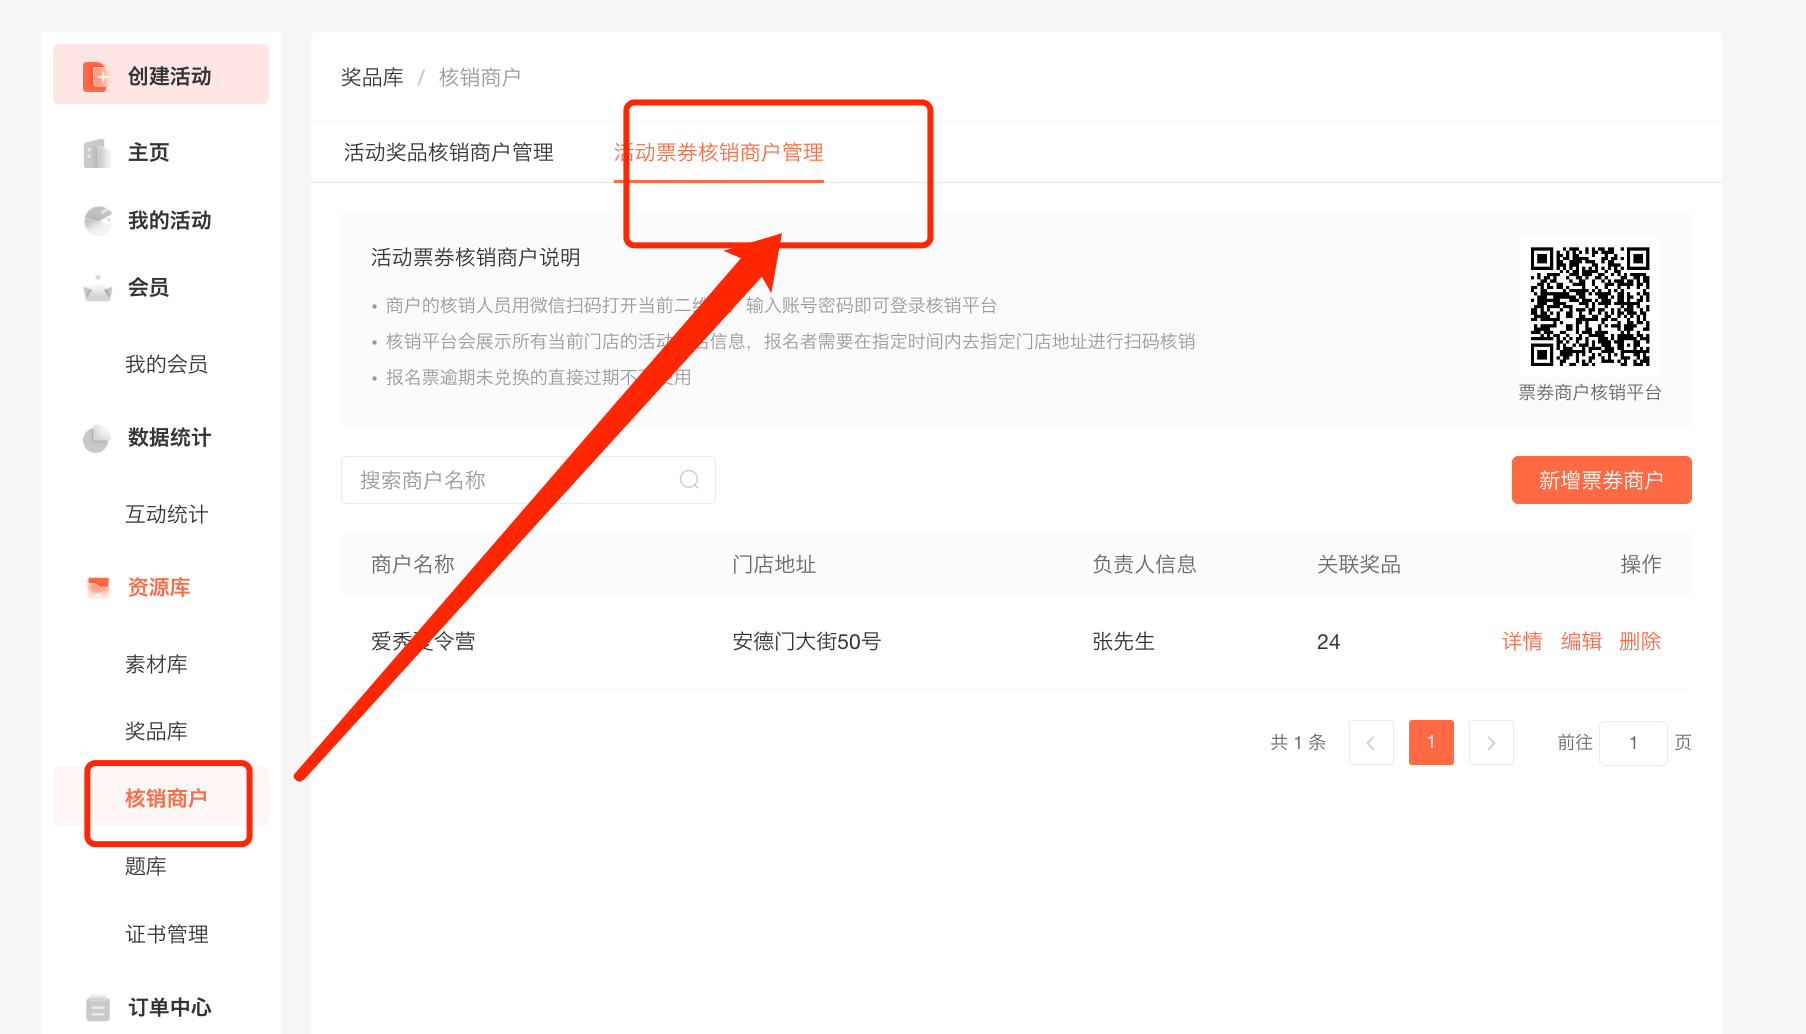The height and width of the screenshot is (1034, 1806).
Task: Click the My Activities icon
Action: 97,220
